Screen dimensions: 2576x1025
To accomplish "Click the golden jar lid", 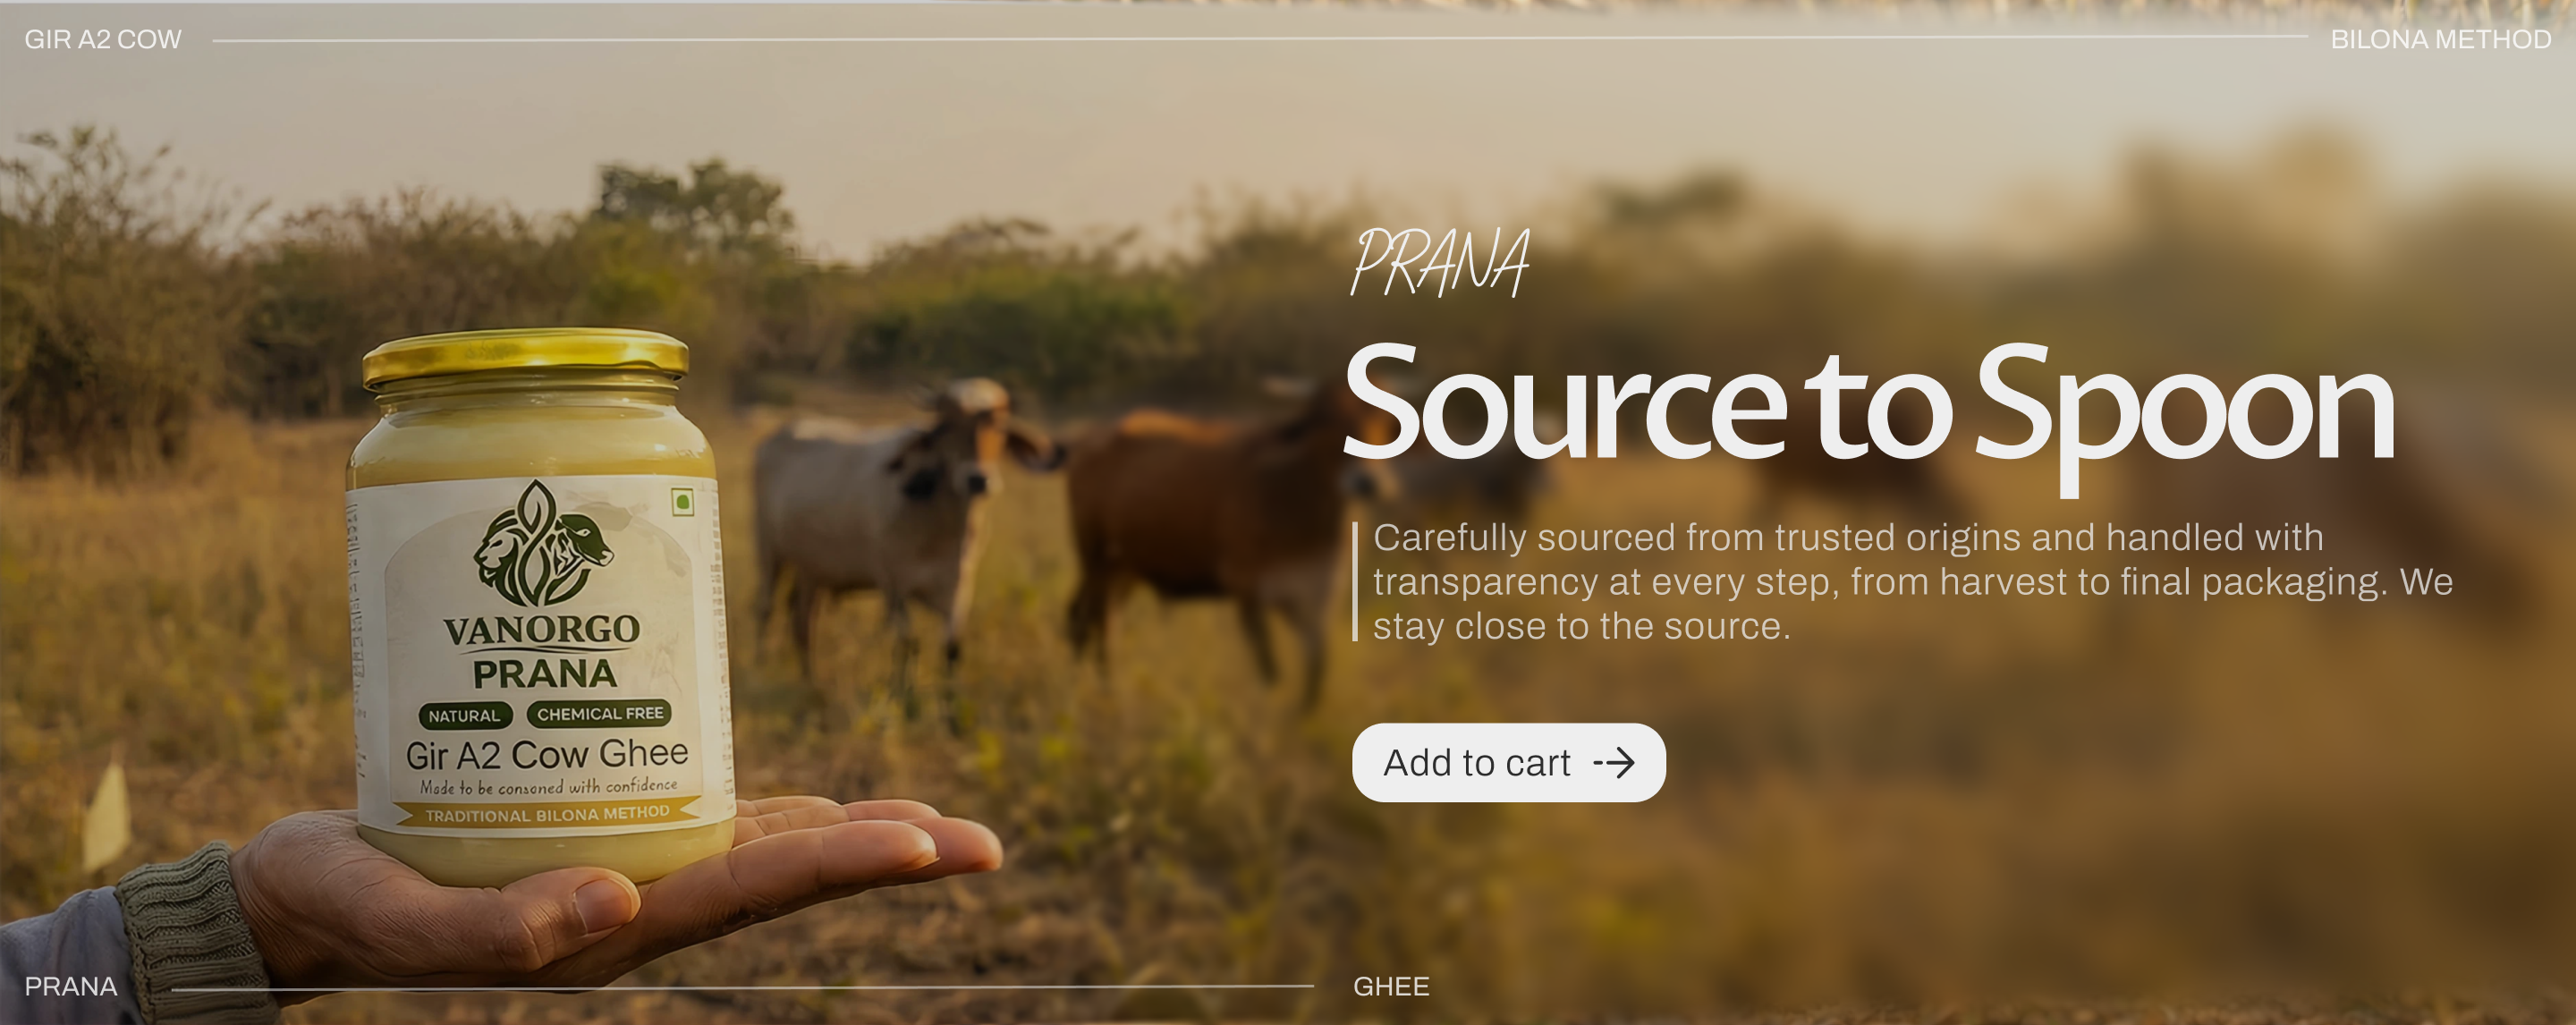I will click(x=525, y=358).
